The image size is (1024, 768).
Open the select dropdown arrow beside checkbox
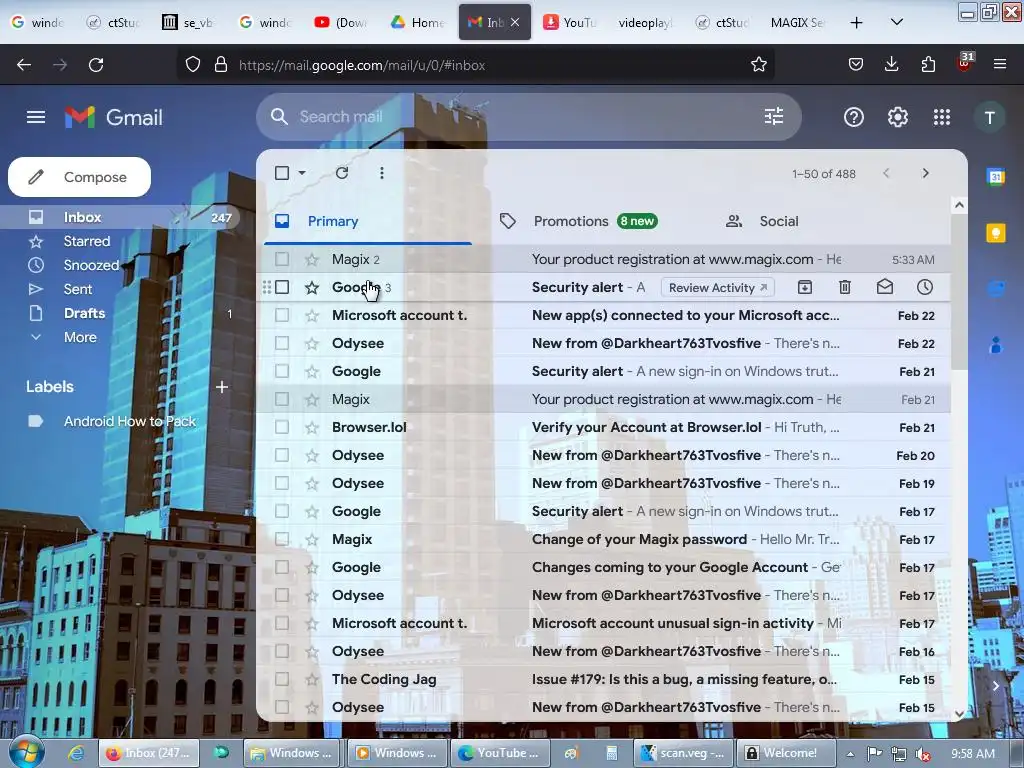(302, 173)
